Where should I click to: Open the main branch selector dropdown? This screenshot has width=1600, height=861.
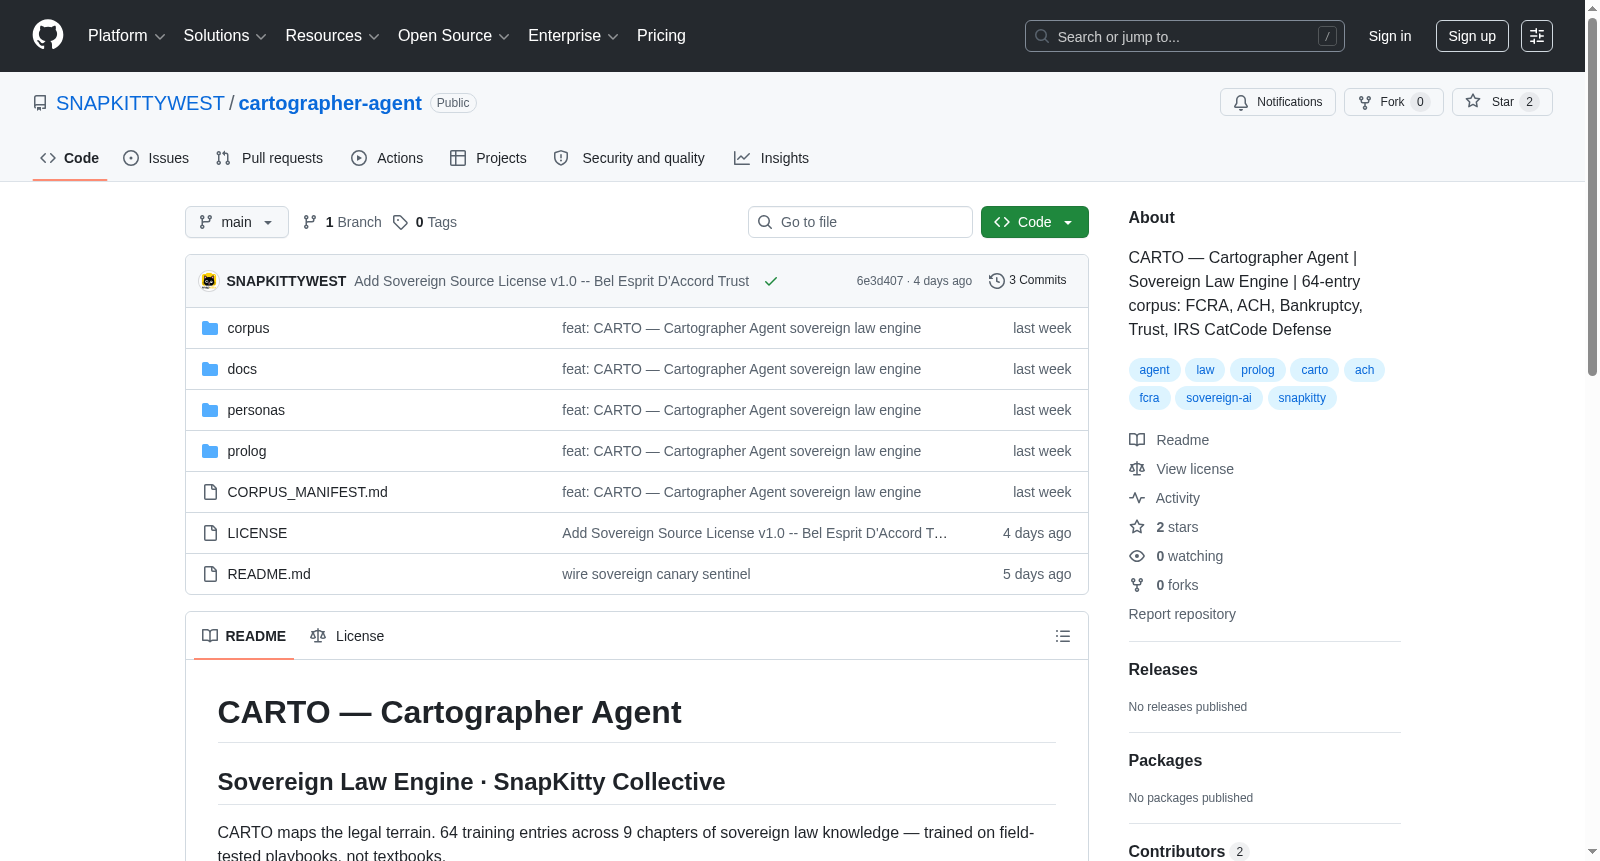point(237,222)
